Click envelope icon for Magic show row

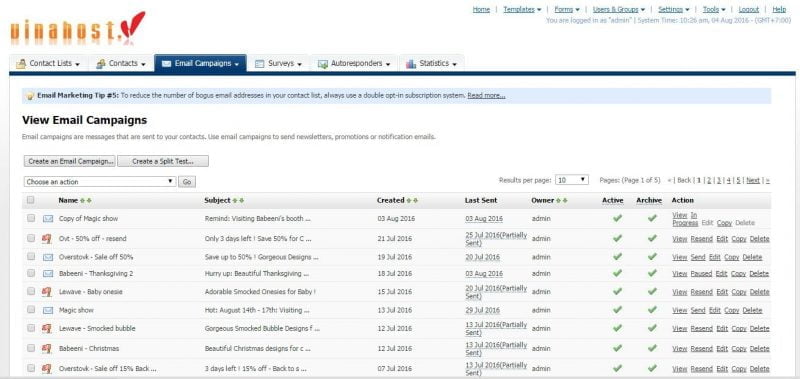coord(48,310)
